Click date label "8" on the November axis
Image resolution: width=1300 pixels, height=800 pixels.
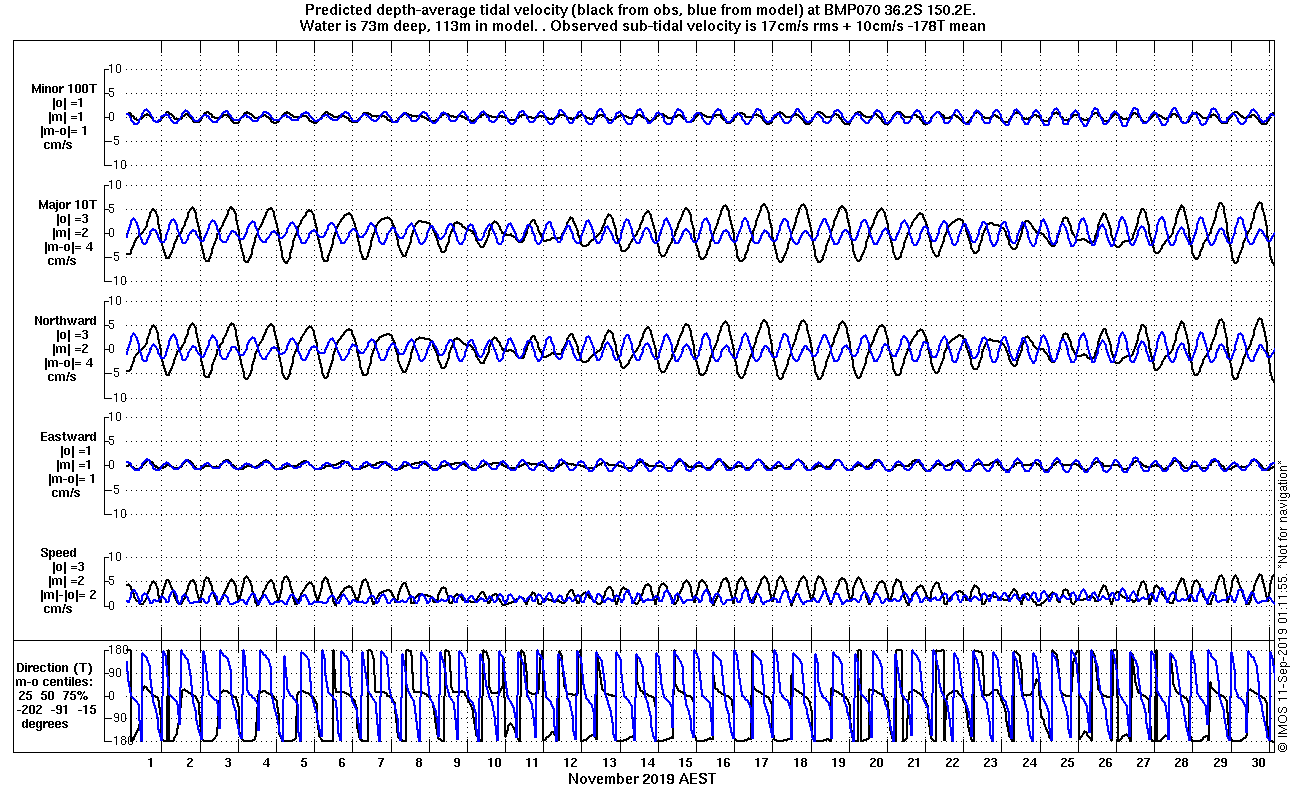[418, 763]
